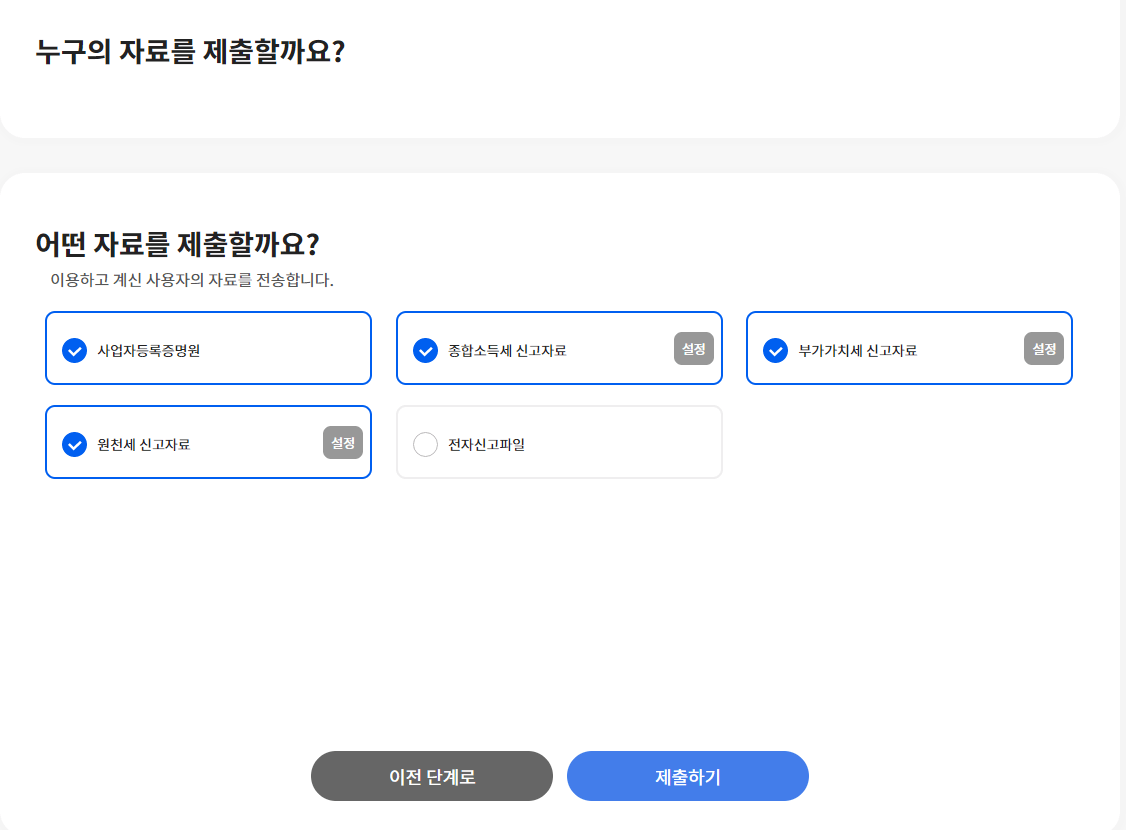Screen dimensions: 1126x830
Task: Click the empty circle icon beside 전자신고파일
Action: (x=424, y=443)
